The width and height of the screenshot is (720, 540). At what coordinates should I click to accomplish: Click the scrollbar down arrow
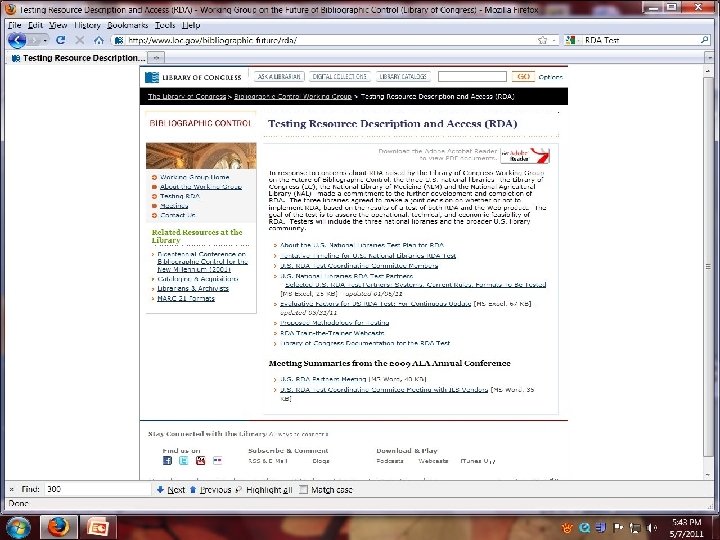point(708,475)
